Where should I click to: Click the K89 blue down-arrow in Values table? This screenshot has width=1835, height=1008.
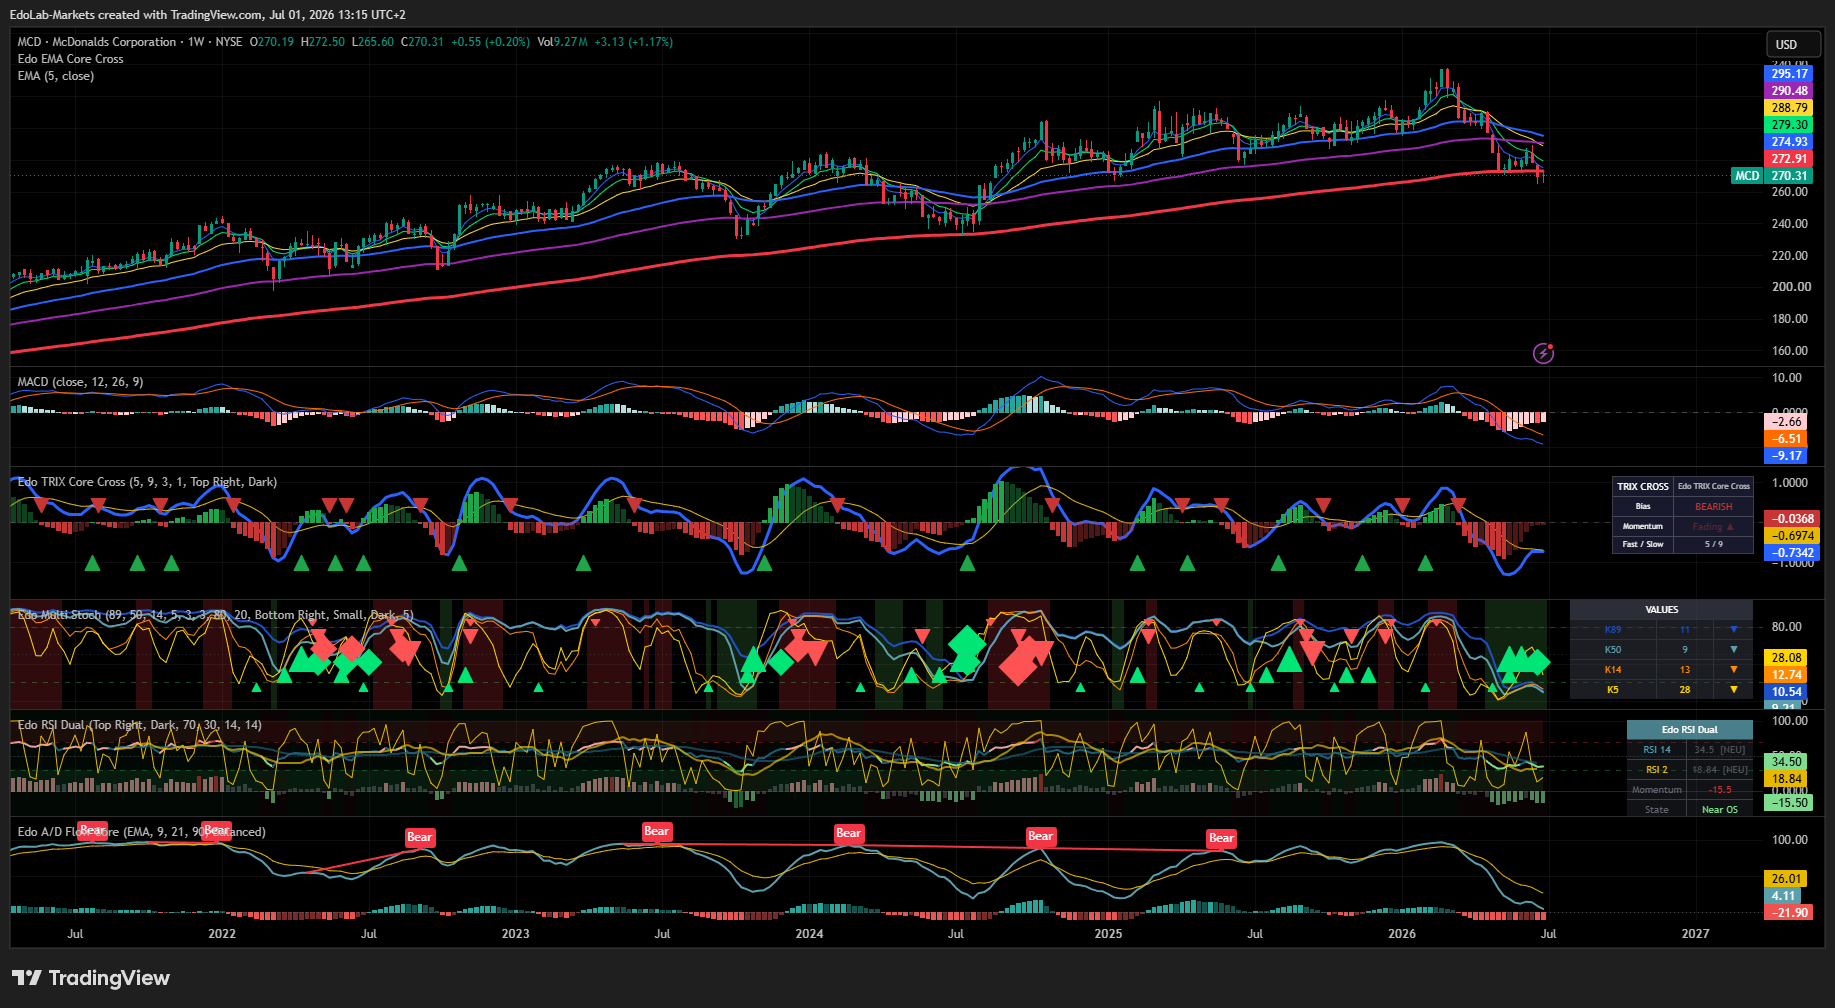[1734, 630]
